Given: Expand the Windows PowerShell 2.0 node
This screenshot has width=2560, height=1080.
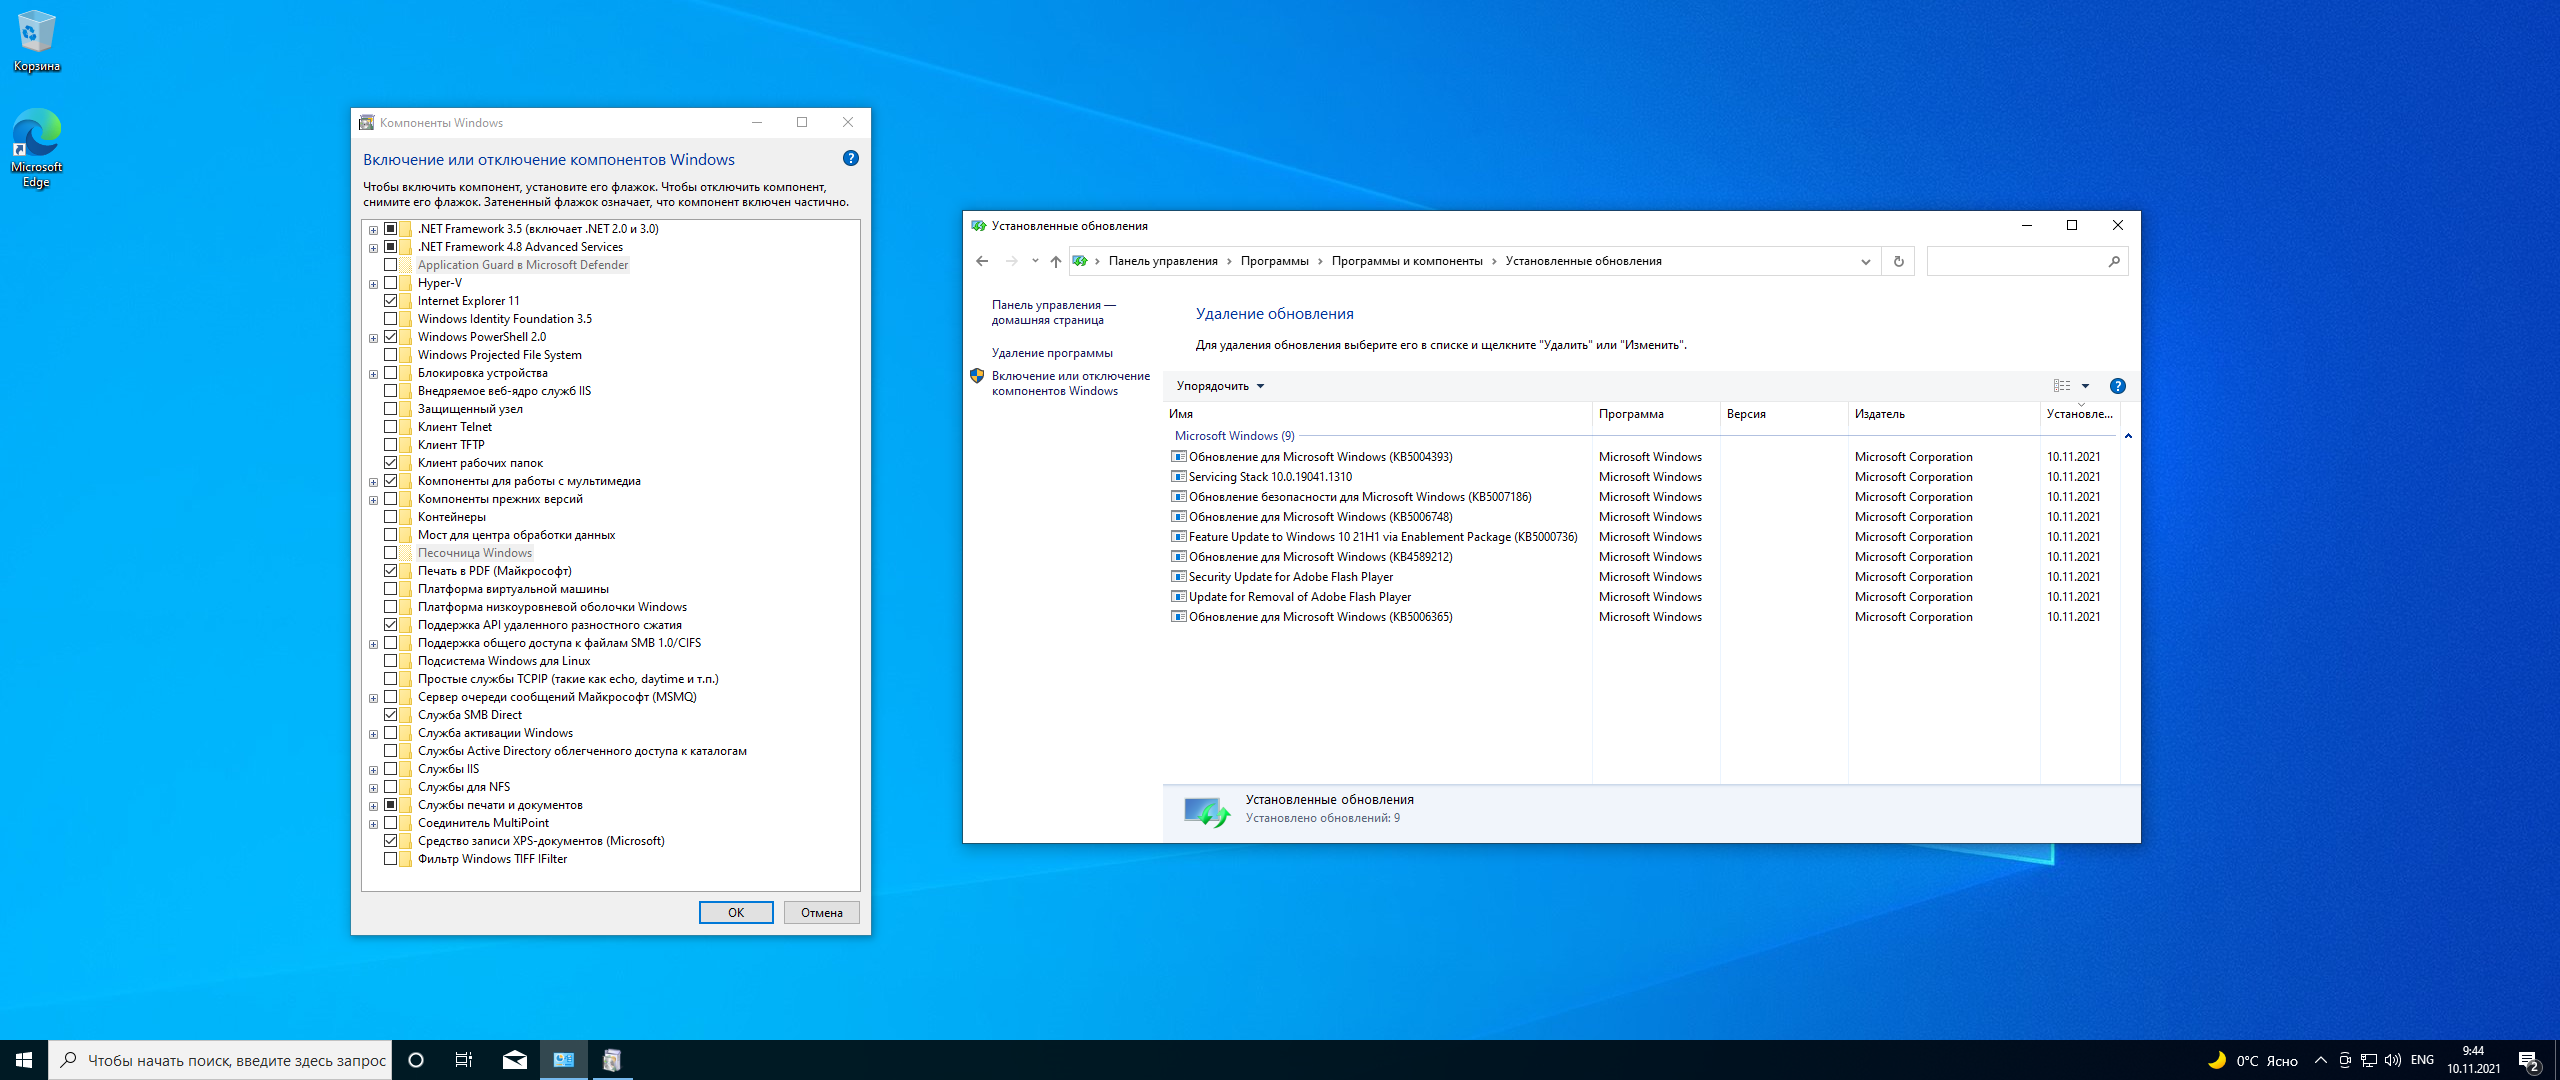Looking at the screenshot, I should (x=374, y=338).
